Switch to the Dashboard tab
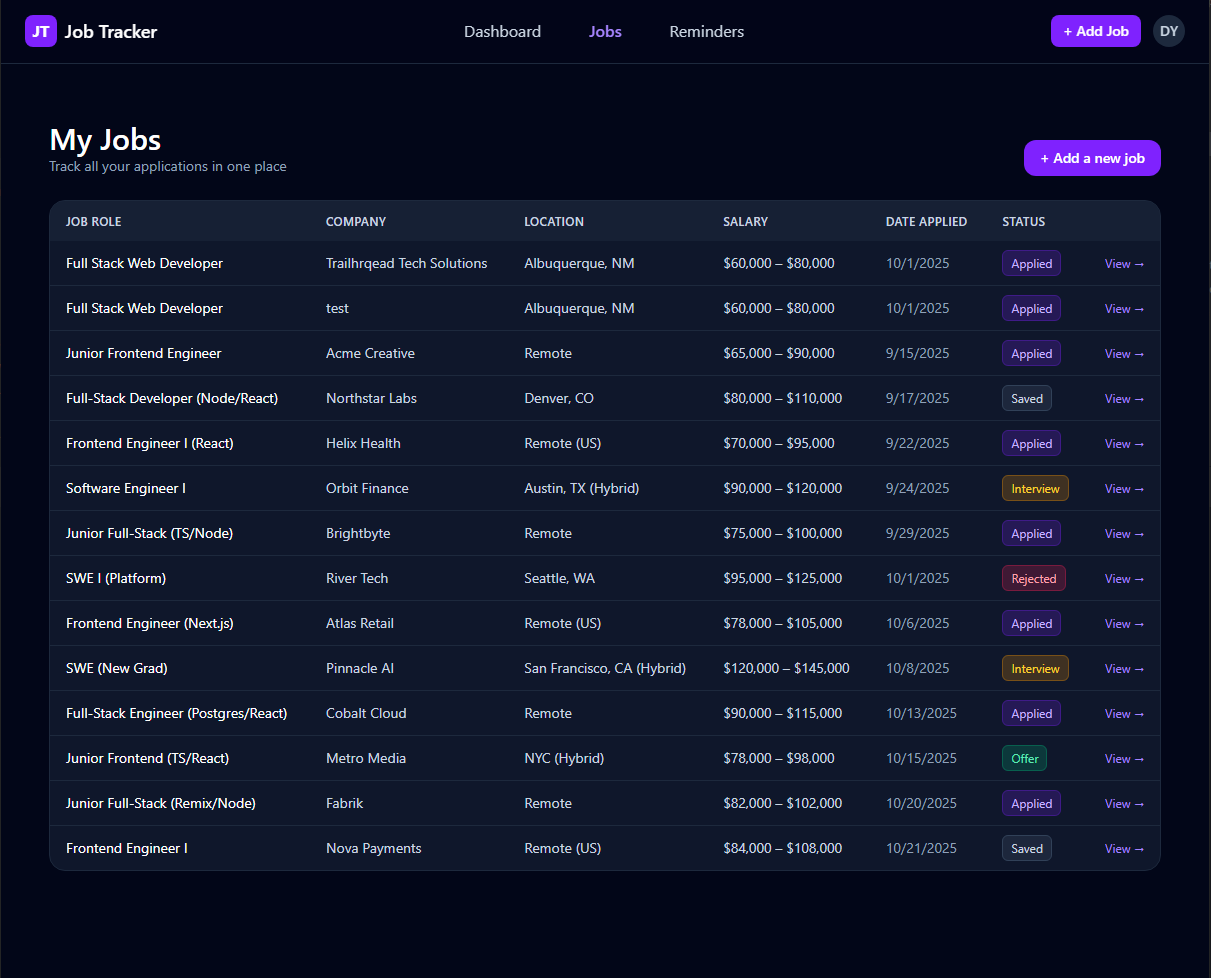Viewport: 1211px width, 978px height. (x=502, y=31)
